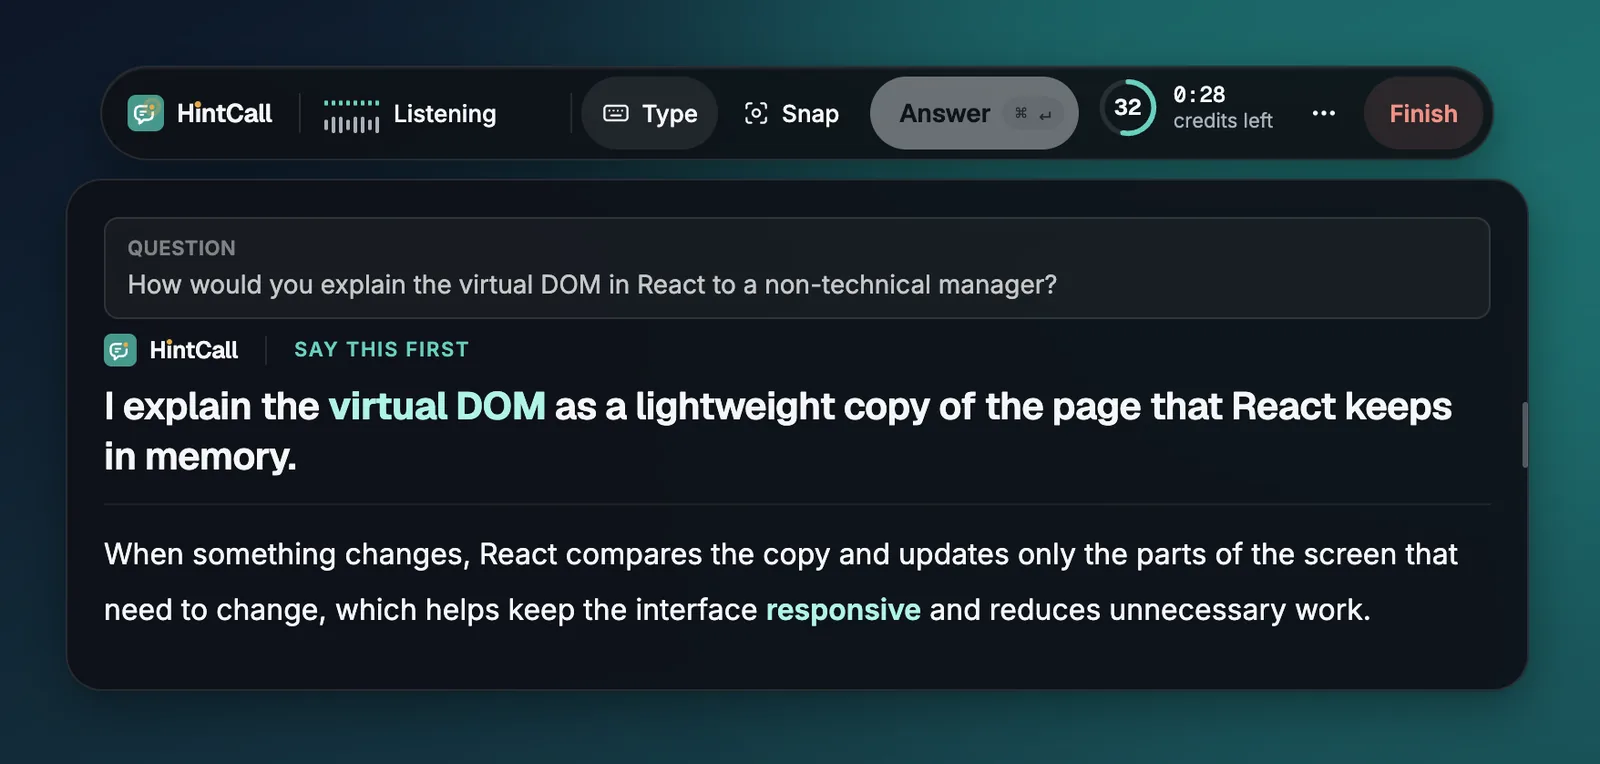Click the Finish button

[x=1423, y=113]
